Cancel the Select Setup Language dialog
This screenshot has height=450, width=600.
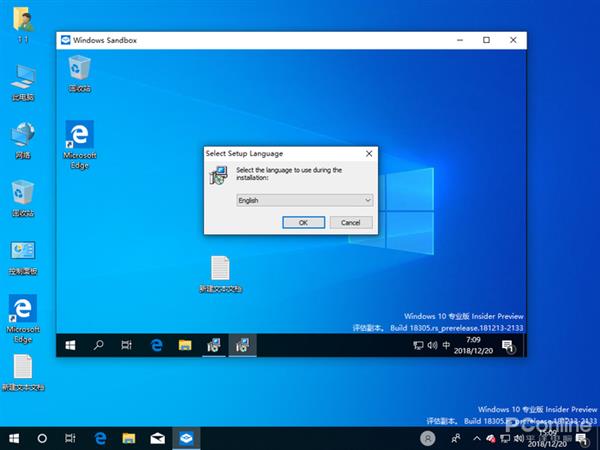(x=351, y=223)
